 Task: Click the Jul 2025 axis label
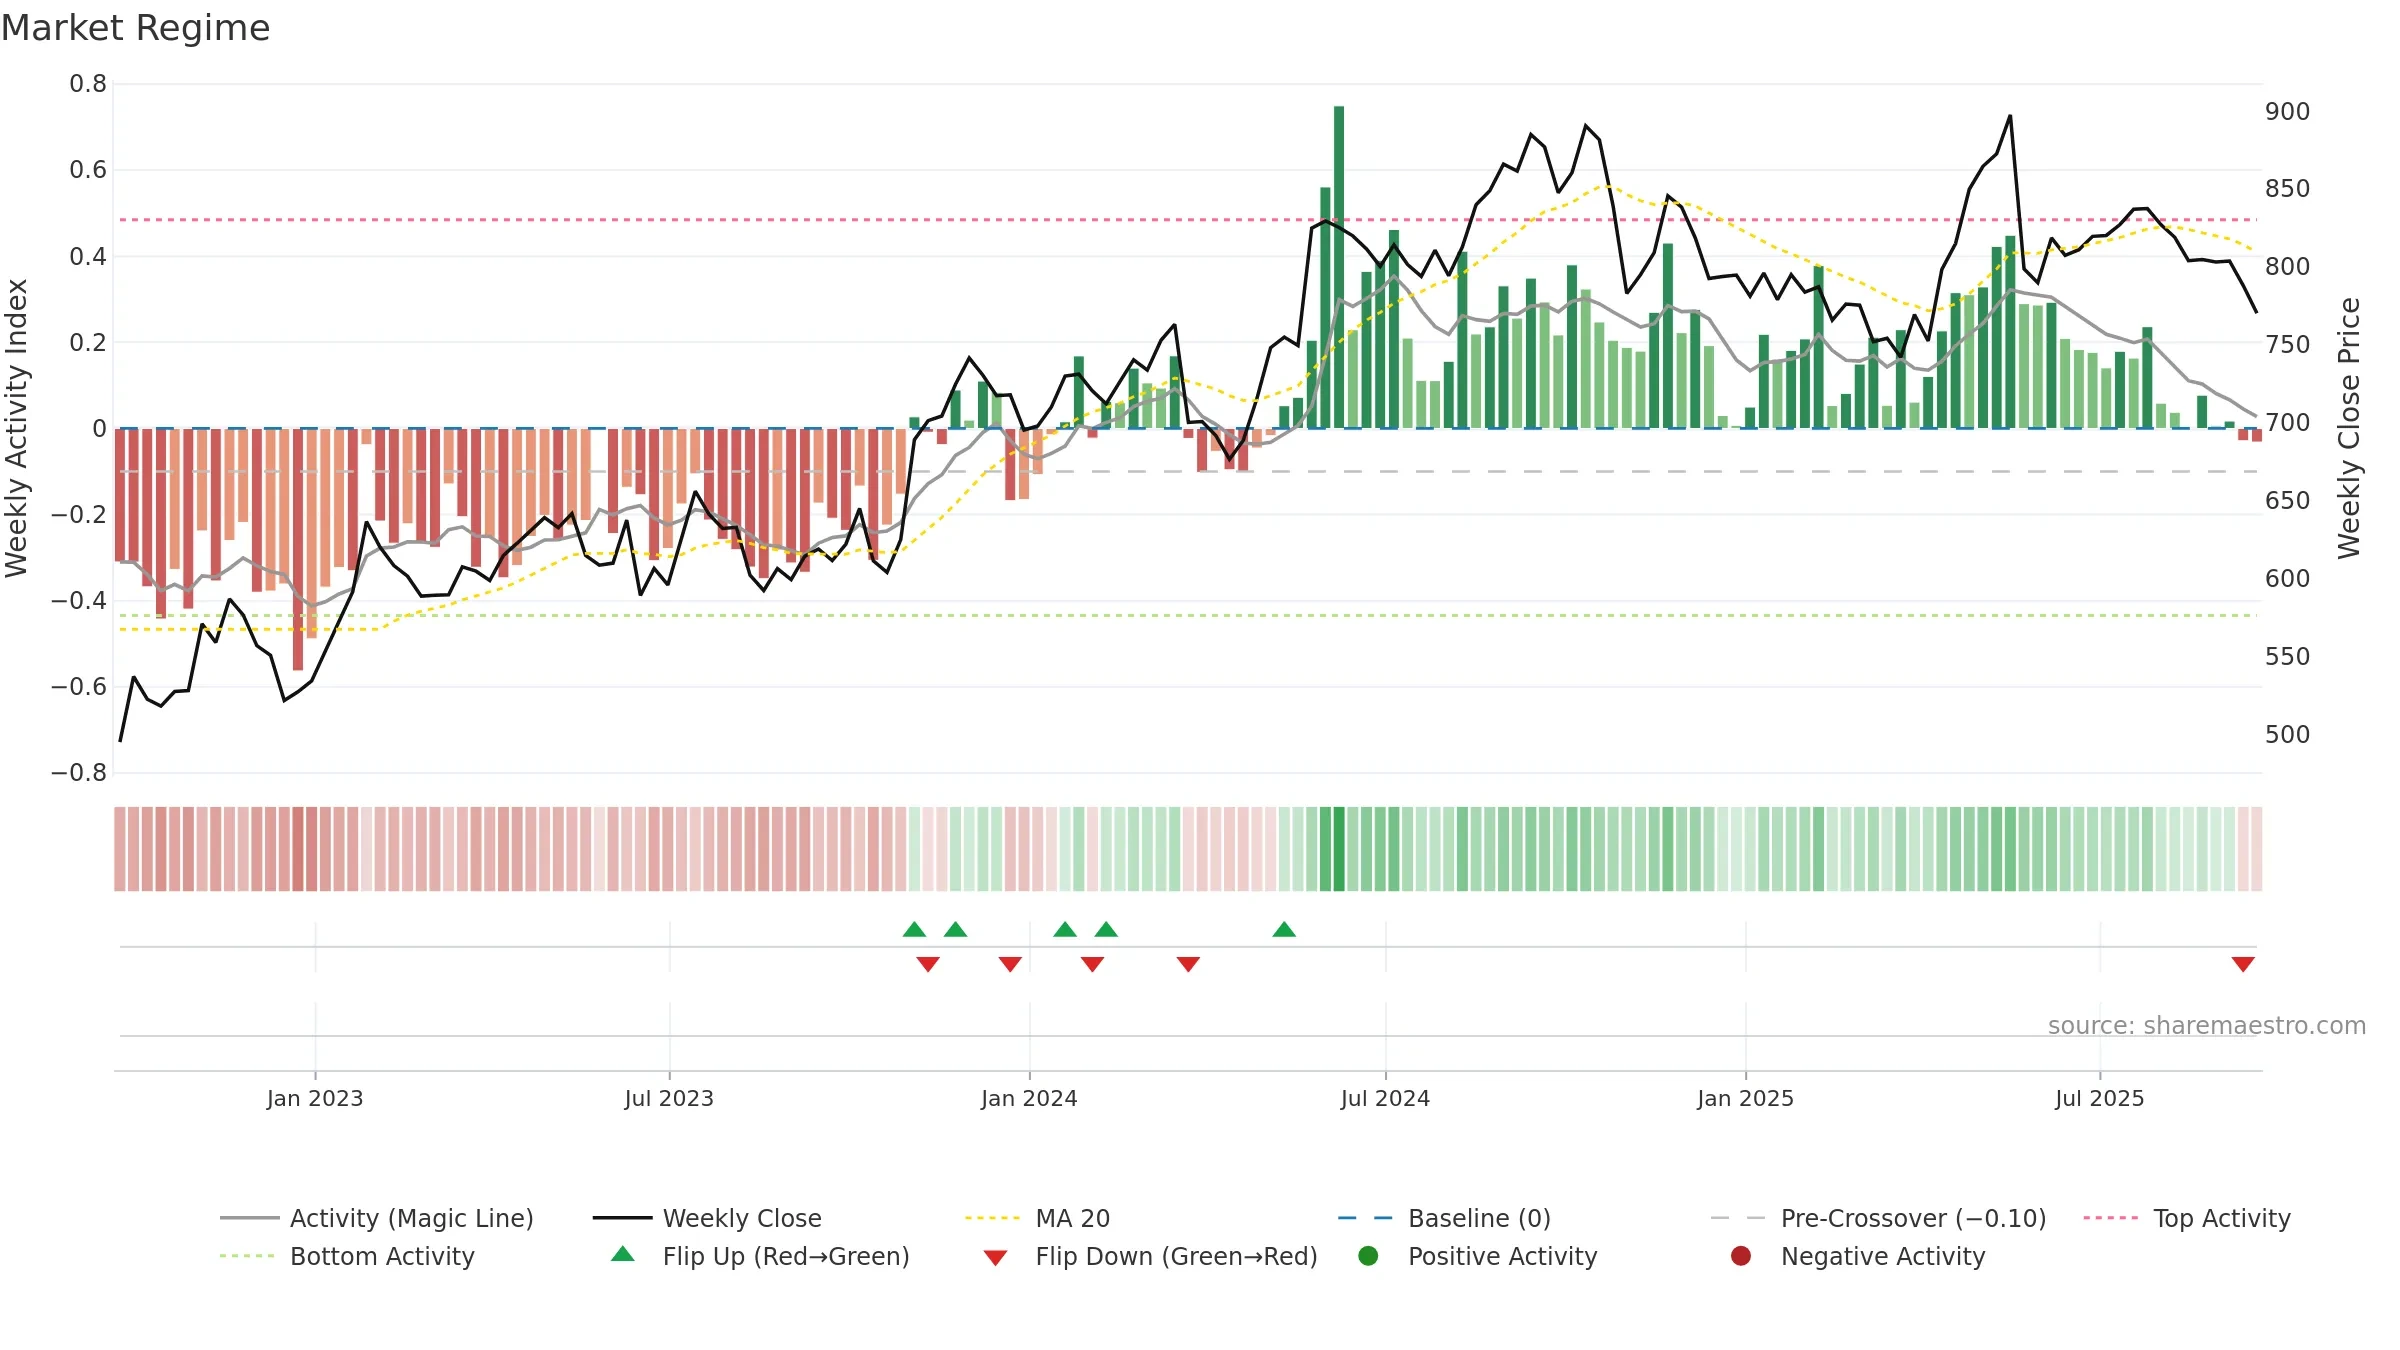[x=2100, y=1098]
